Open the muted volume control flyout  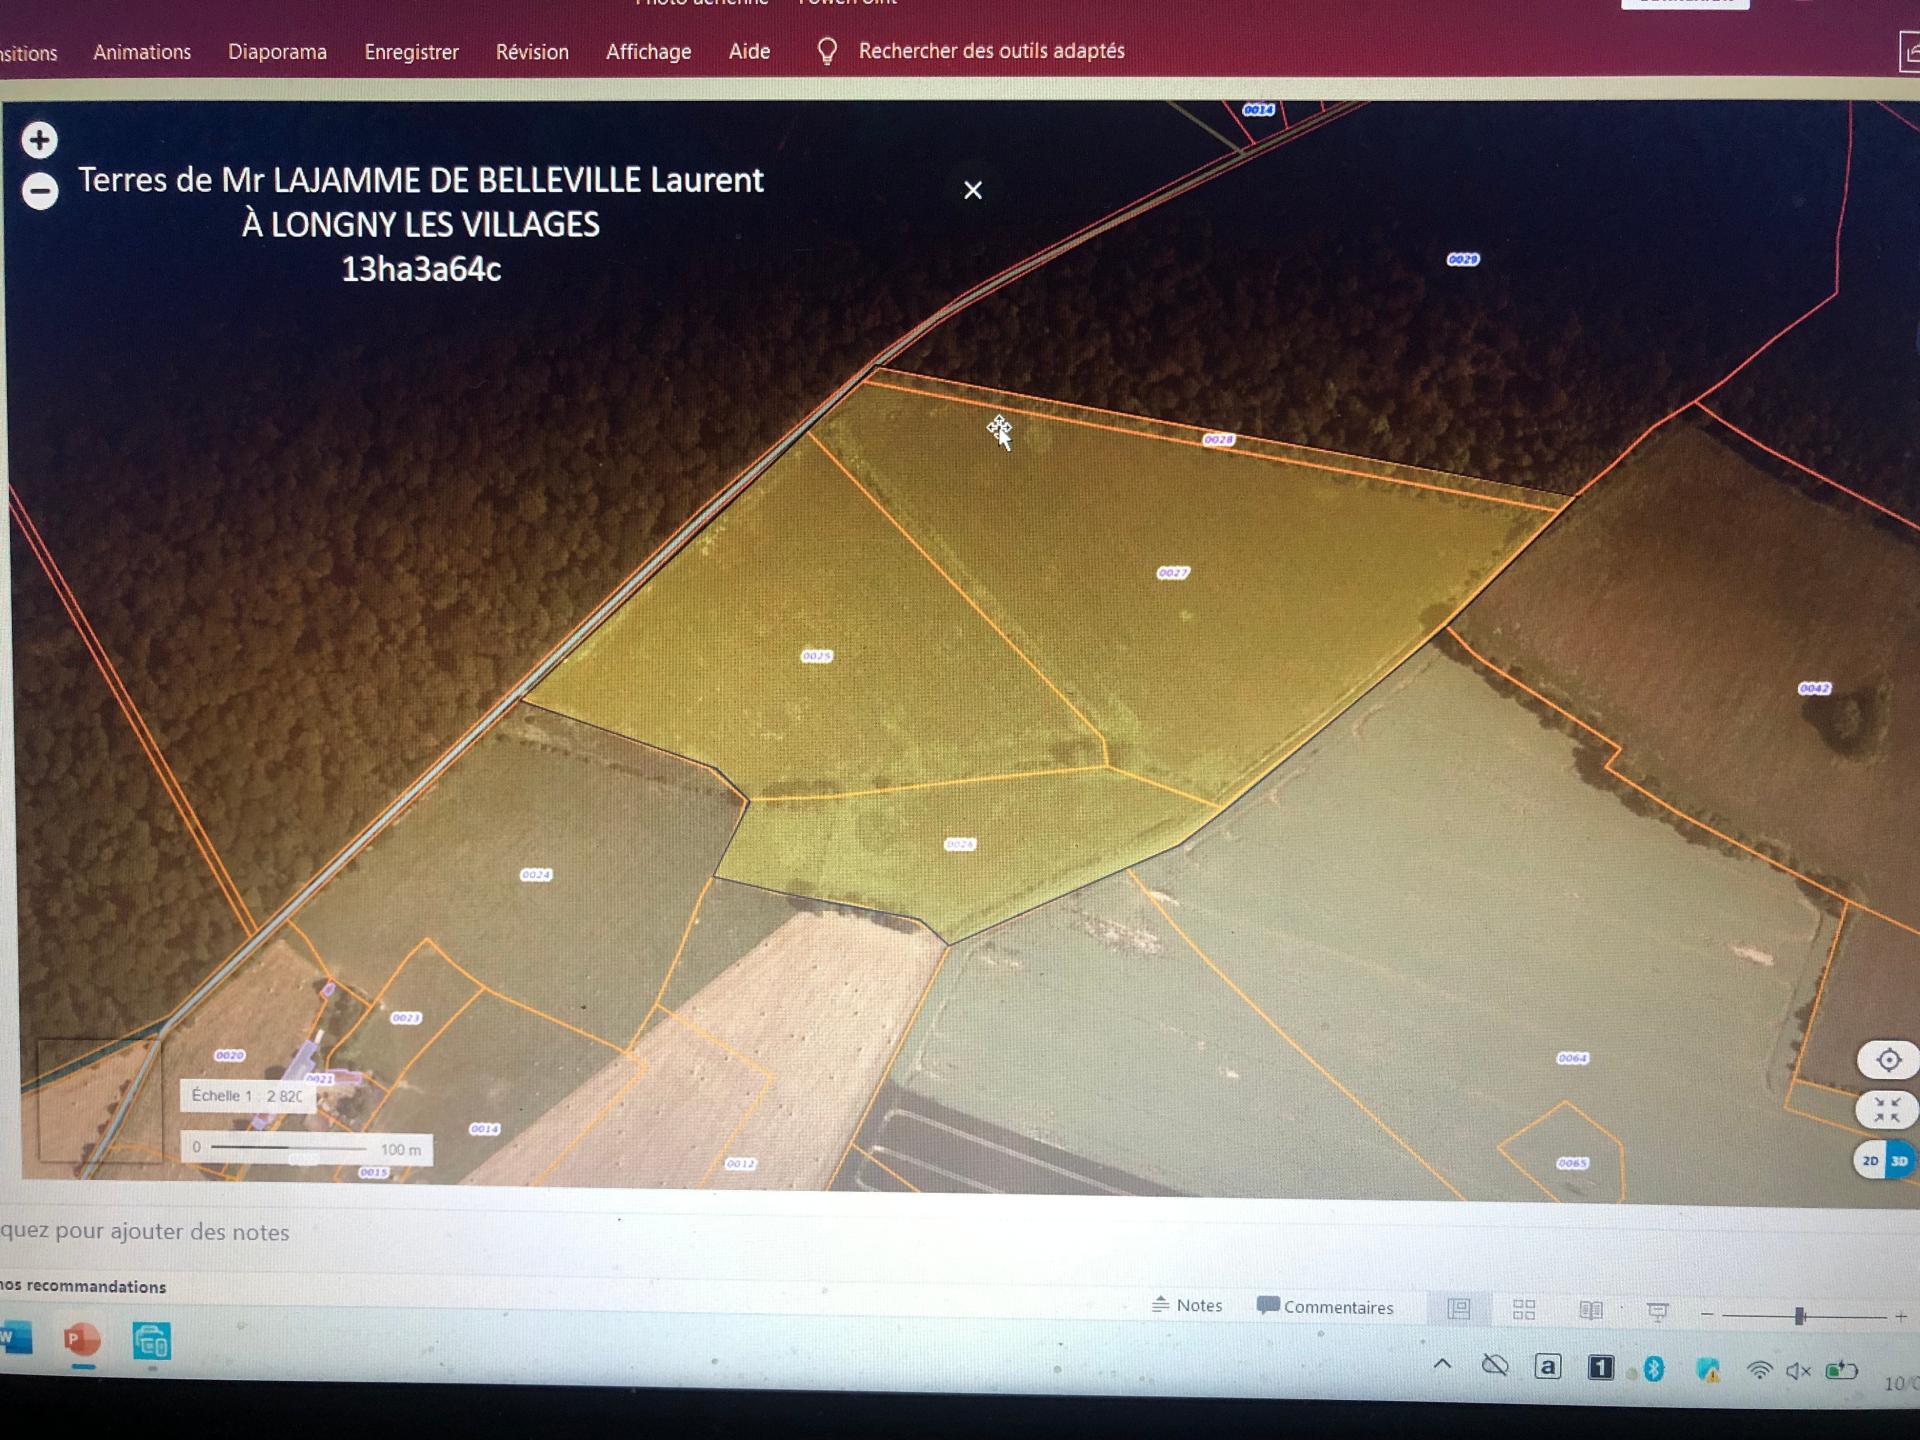[1798, 1371]
